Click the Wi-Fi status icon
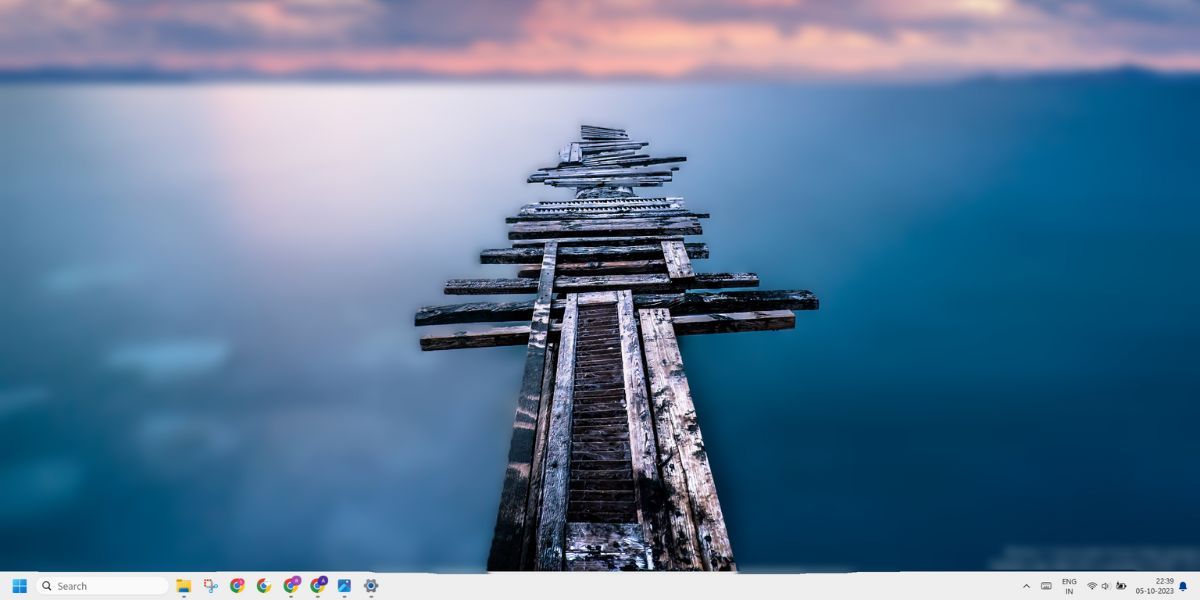The image size is (1200, 600). (x=1091, y=586)
